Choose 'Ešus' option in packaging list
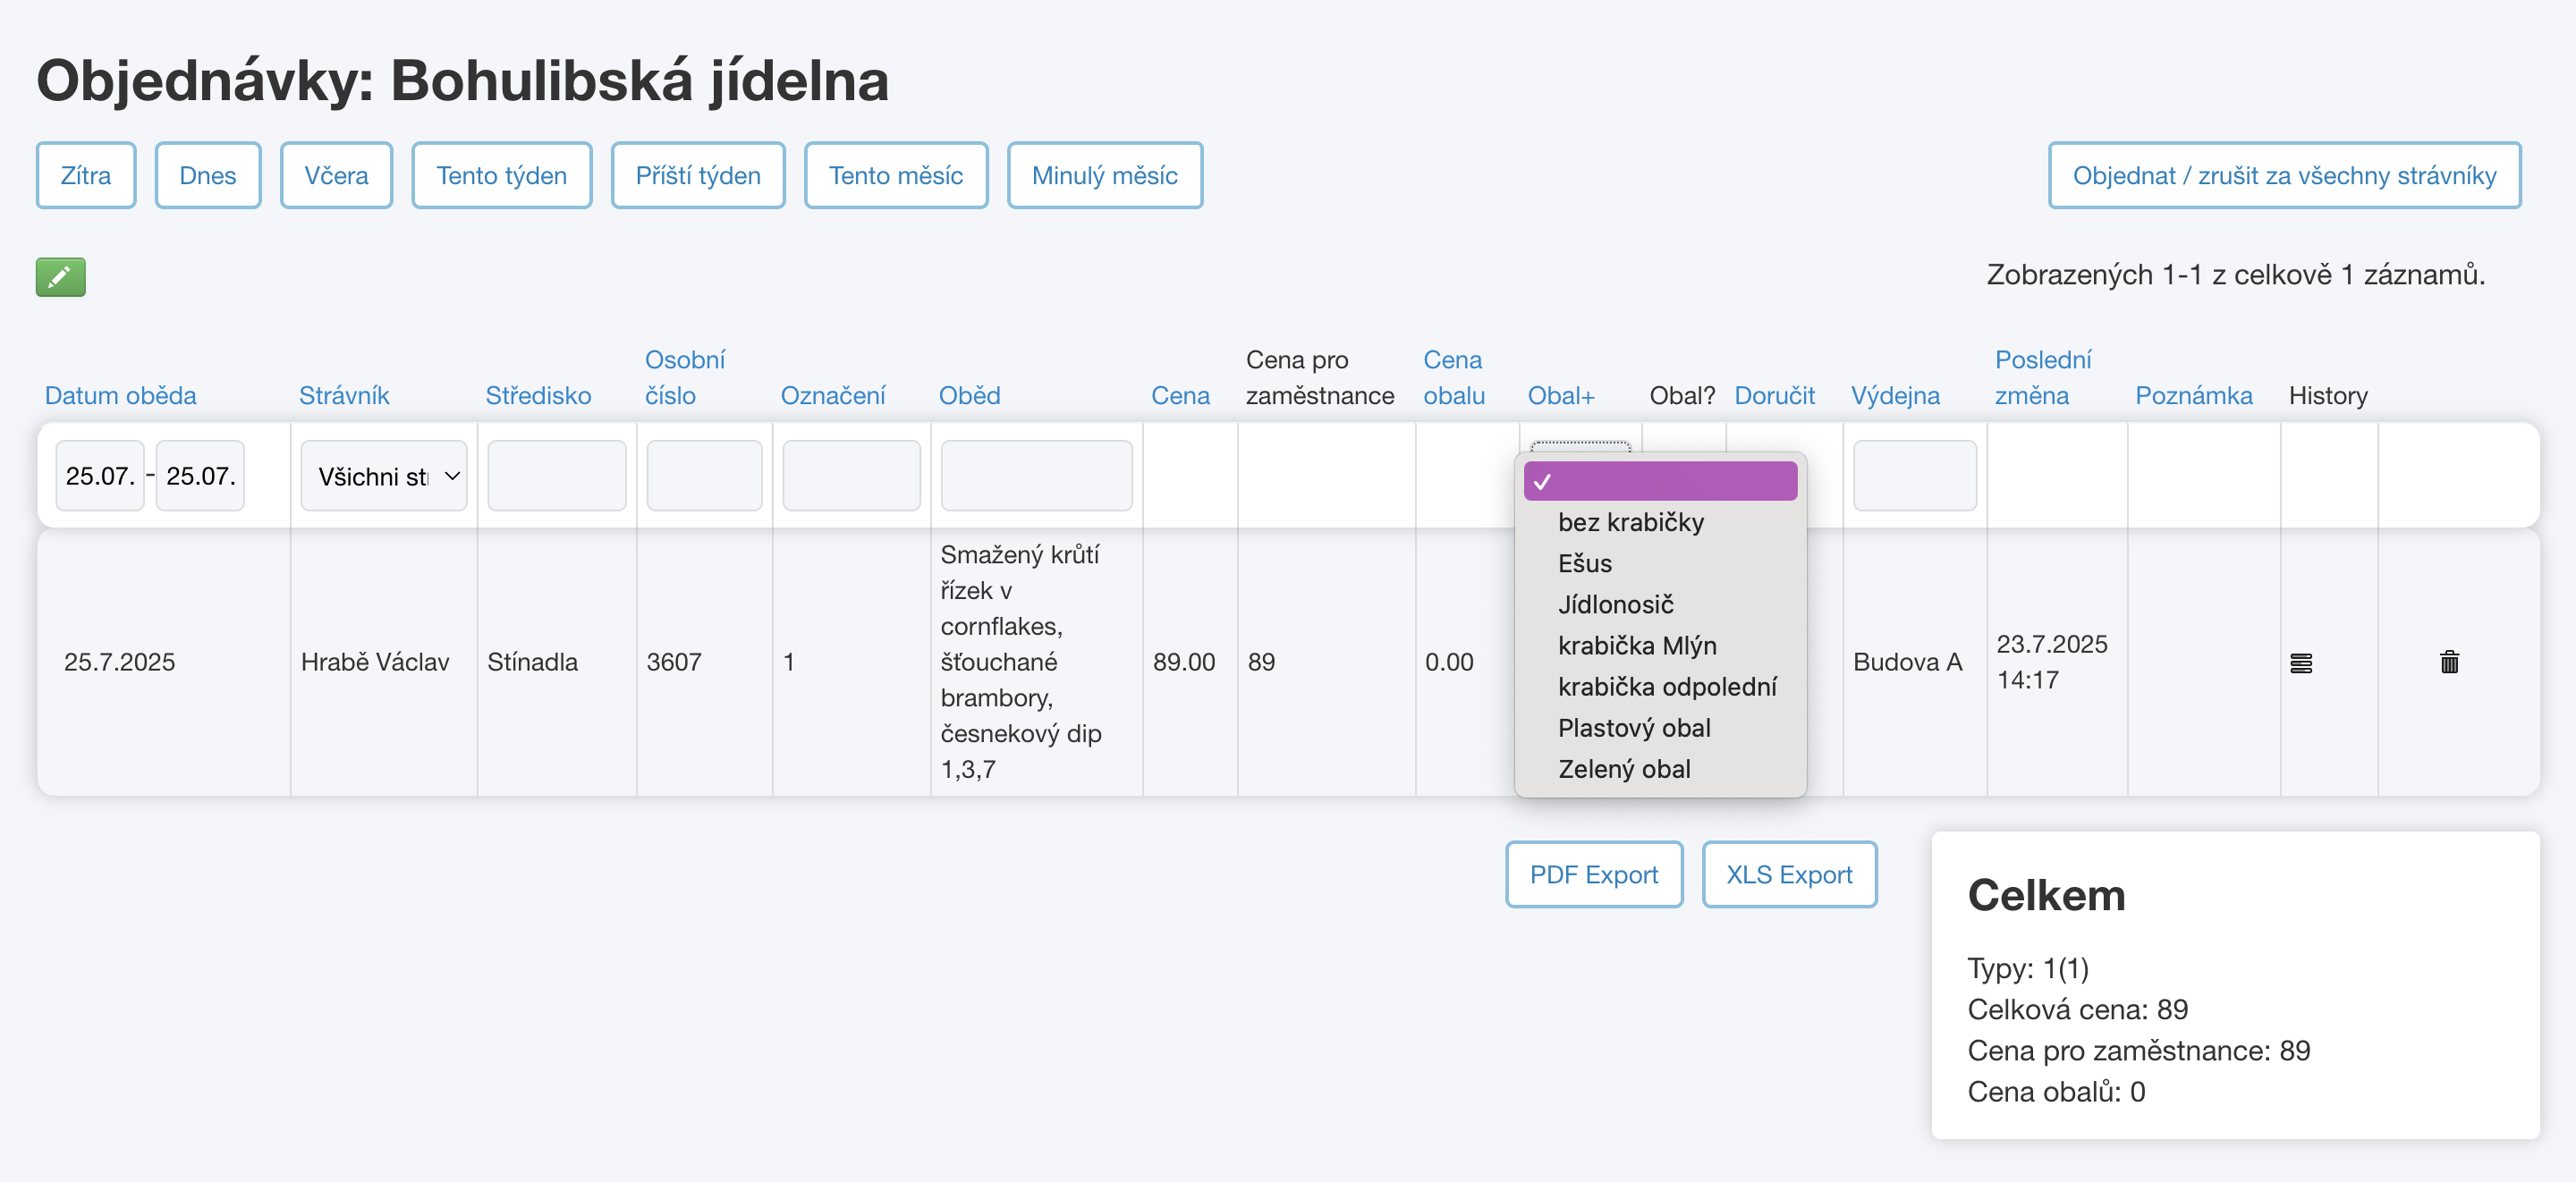This screenshot has width=2576, height=1182. click(x=1584, y=563)
